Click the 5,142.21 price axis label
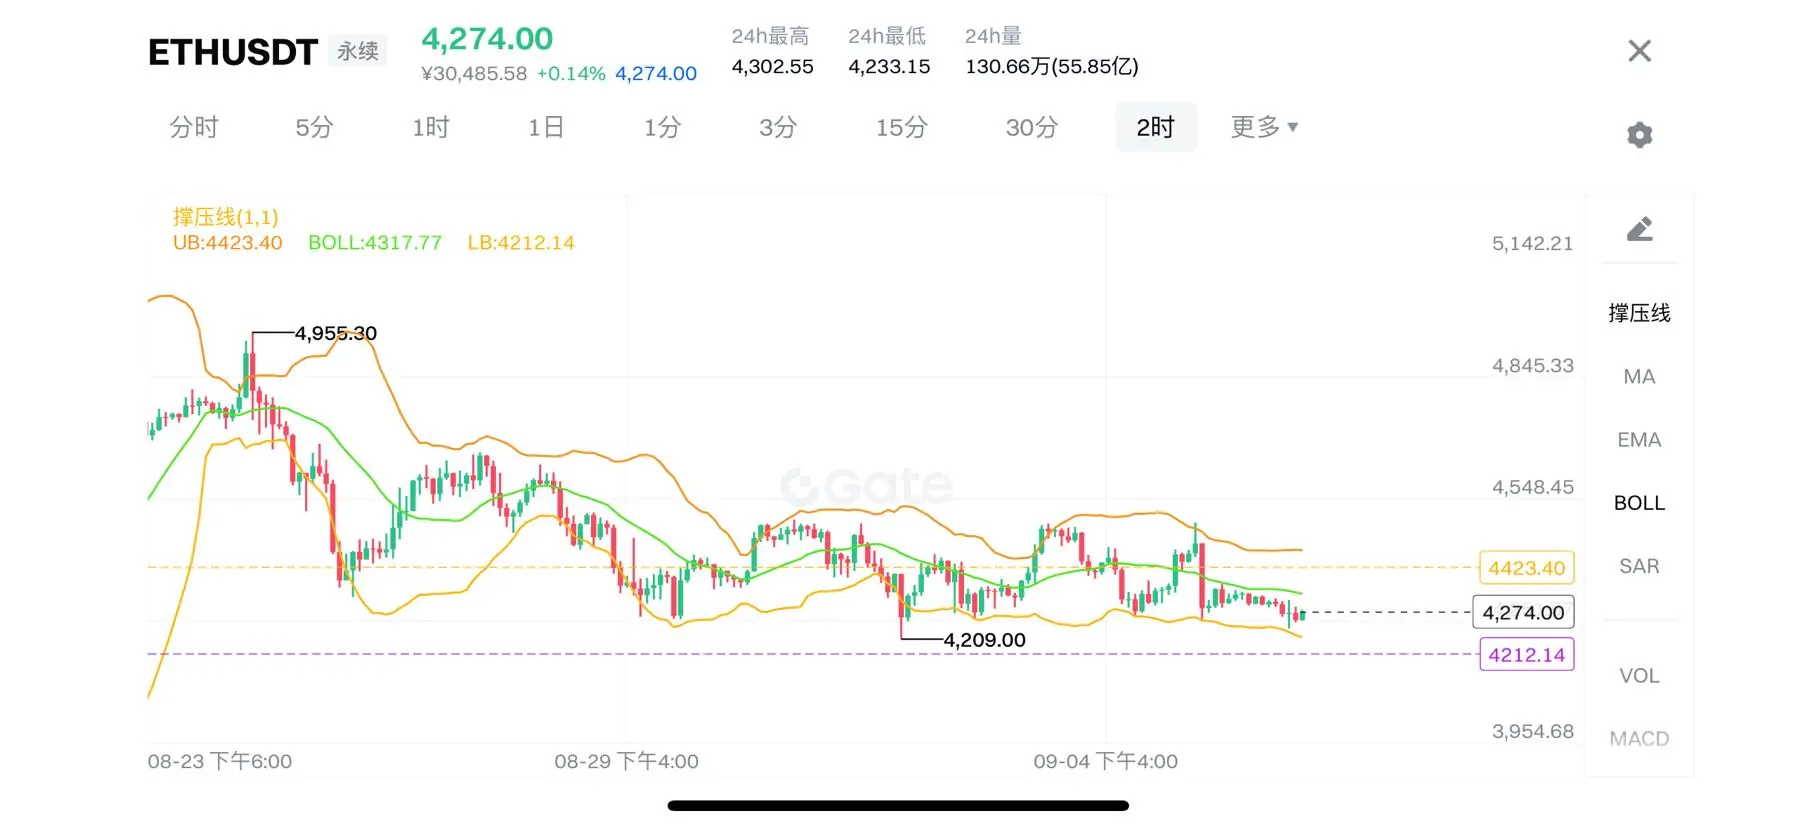The height and width of the screenshot is (828, 1796). pos(1532,243)
